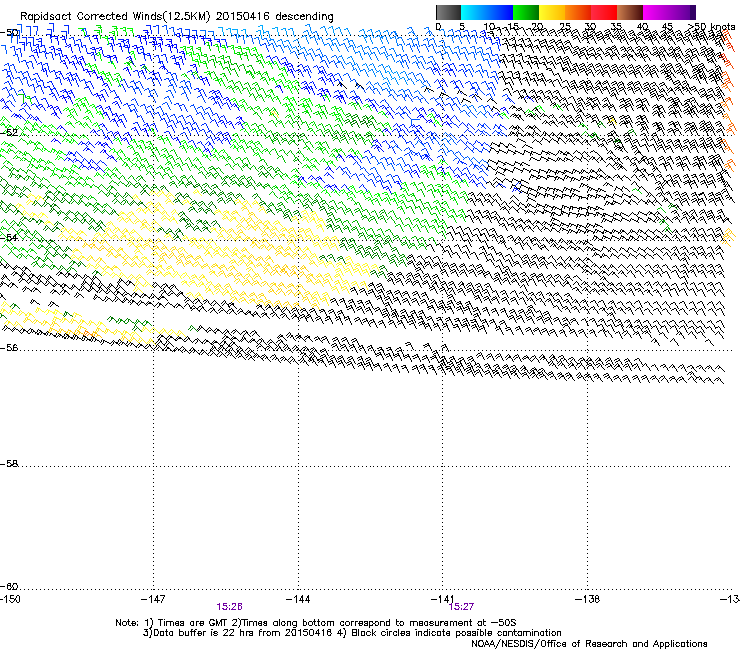Click the 'Times are GMT' note line
This screenshot has height=650, width=740.
315,623
